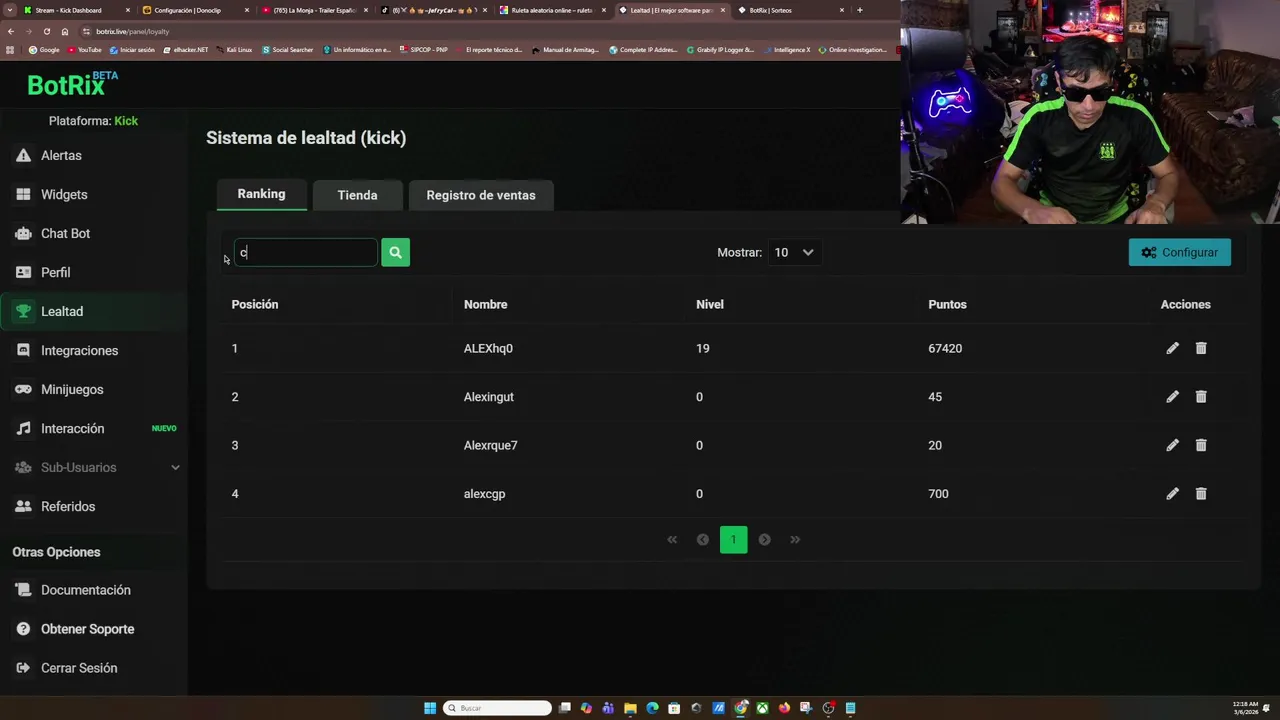Click the Nivel column header
The width and height of the screenshot is (1280, 720).
tap(710, 305)
